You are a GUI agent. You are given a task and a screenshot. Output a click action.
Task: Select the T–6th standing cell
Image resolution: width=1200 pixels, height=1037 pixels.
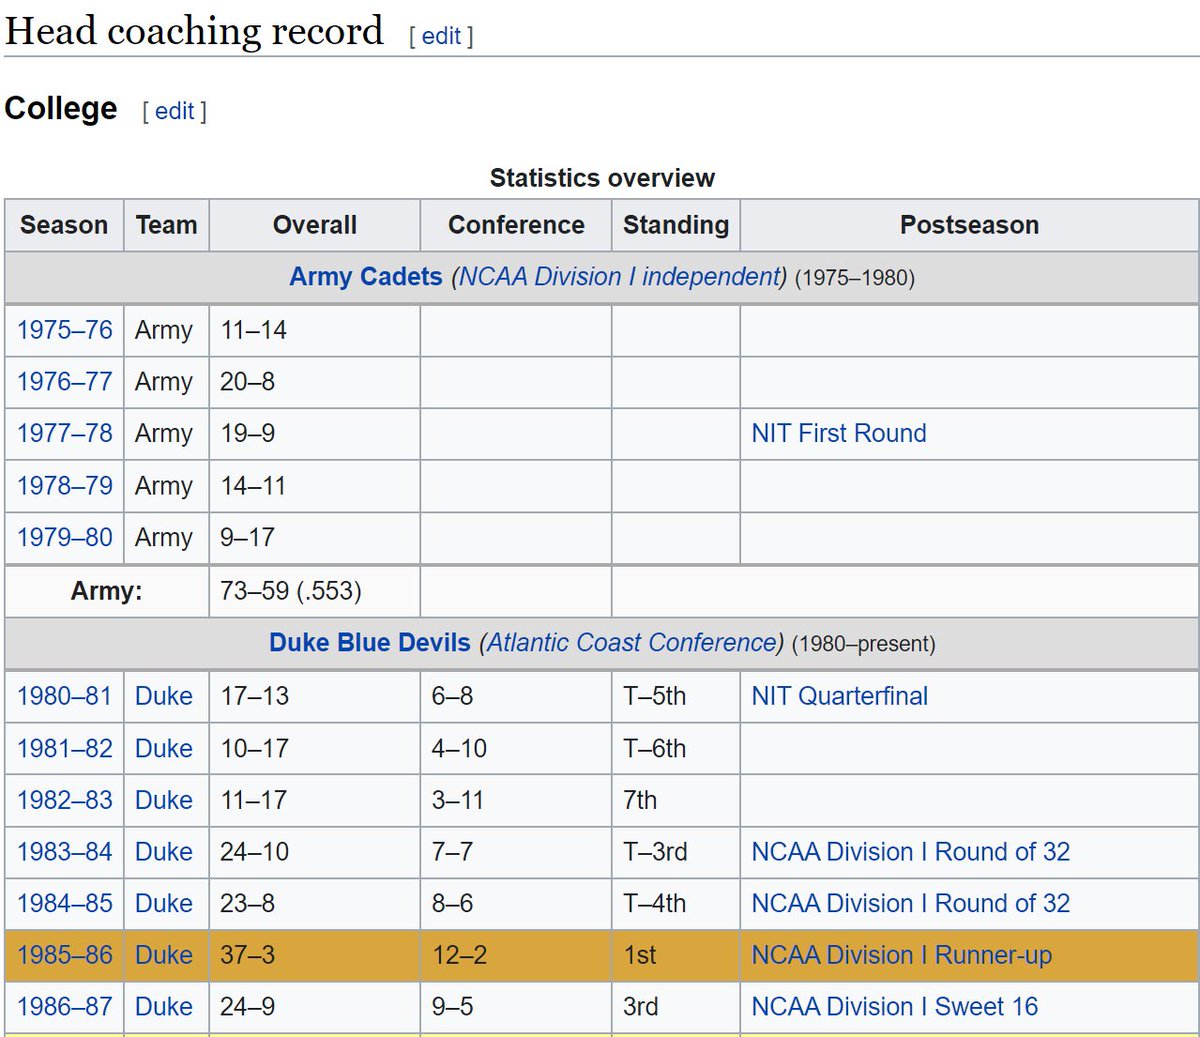(x=676, y=748)
